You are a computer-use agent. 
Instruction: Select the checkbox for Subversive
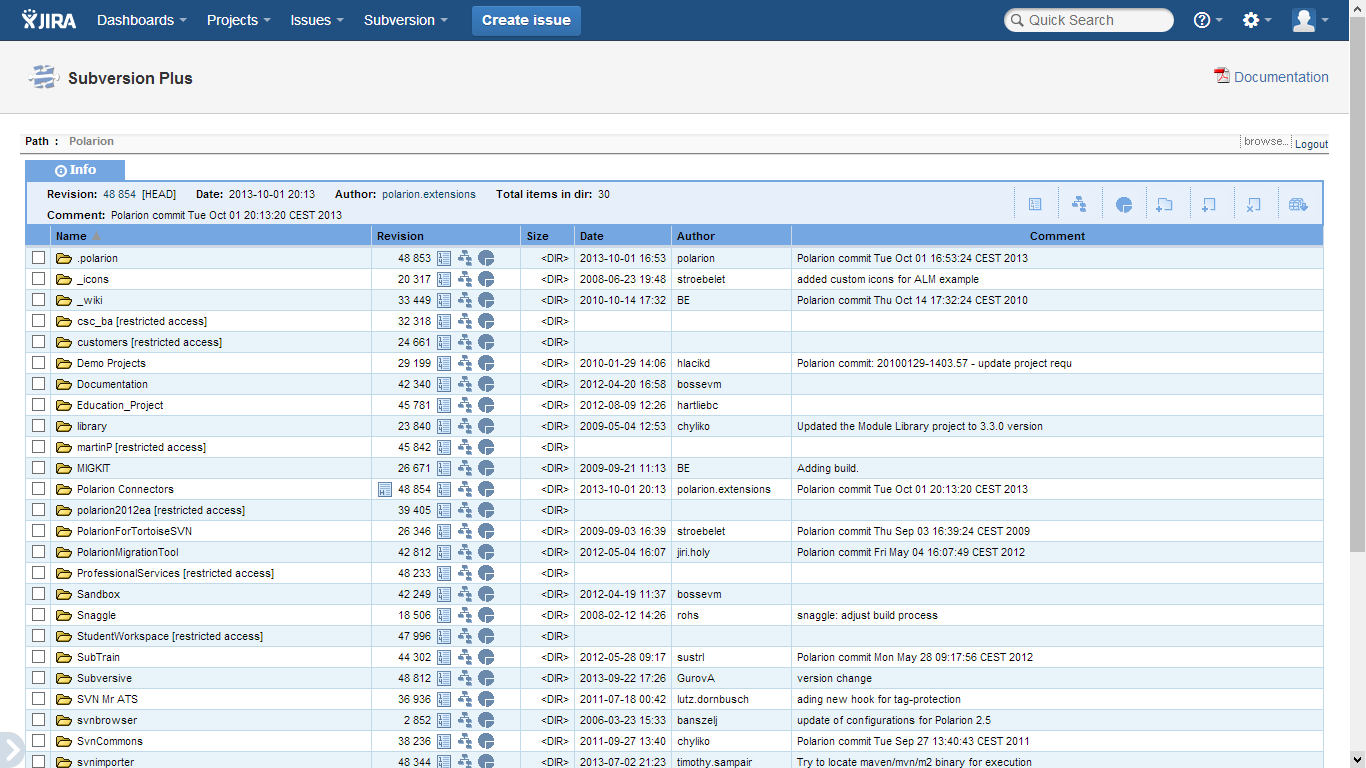pos(39,678)
